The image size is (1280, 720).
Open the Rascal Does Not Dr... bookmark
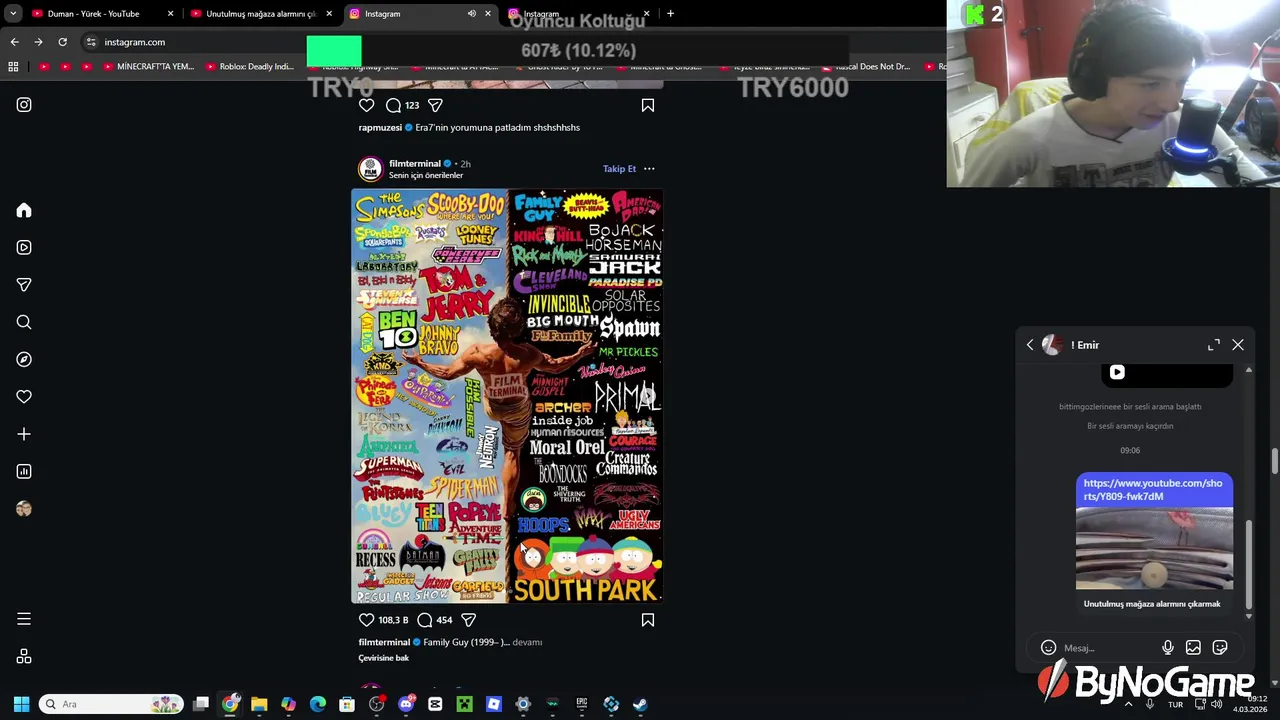(x=866, y=67)
